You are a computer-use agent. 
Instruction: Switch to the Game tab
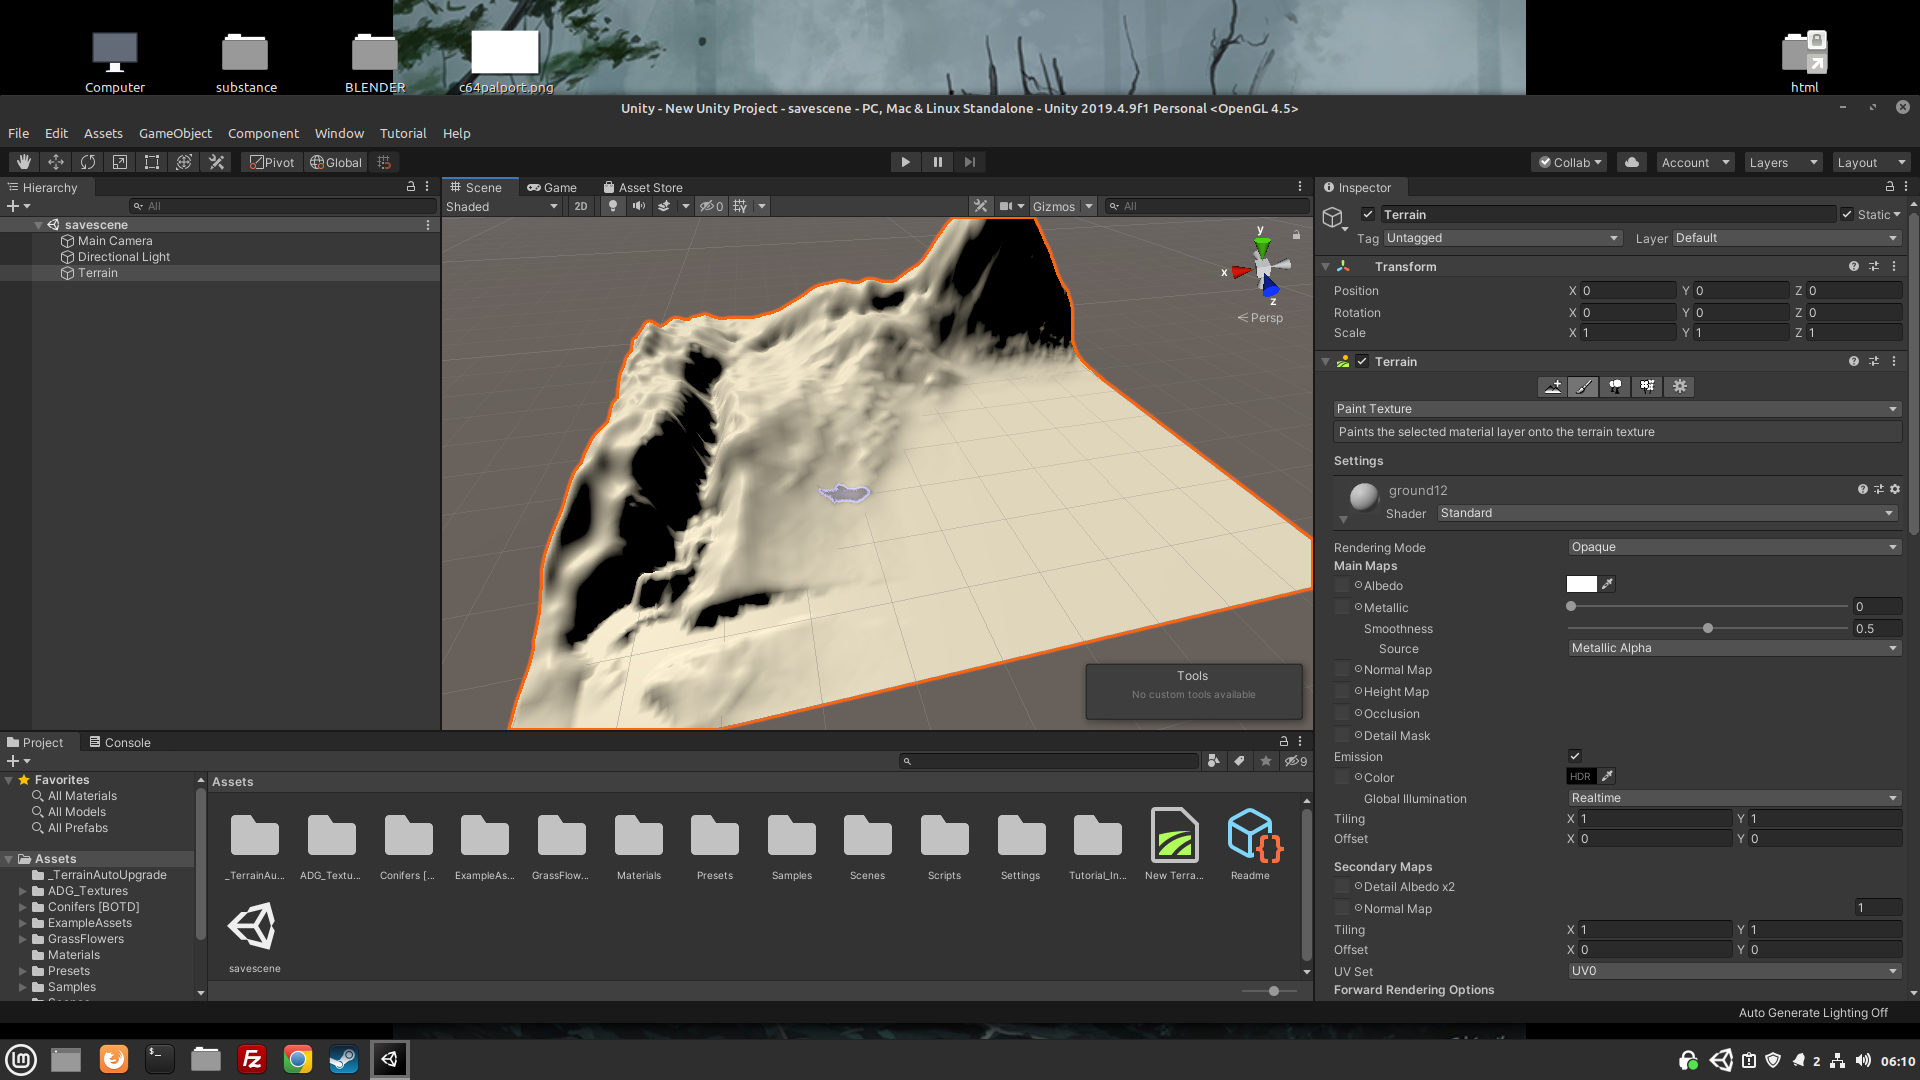552,187
